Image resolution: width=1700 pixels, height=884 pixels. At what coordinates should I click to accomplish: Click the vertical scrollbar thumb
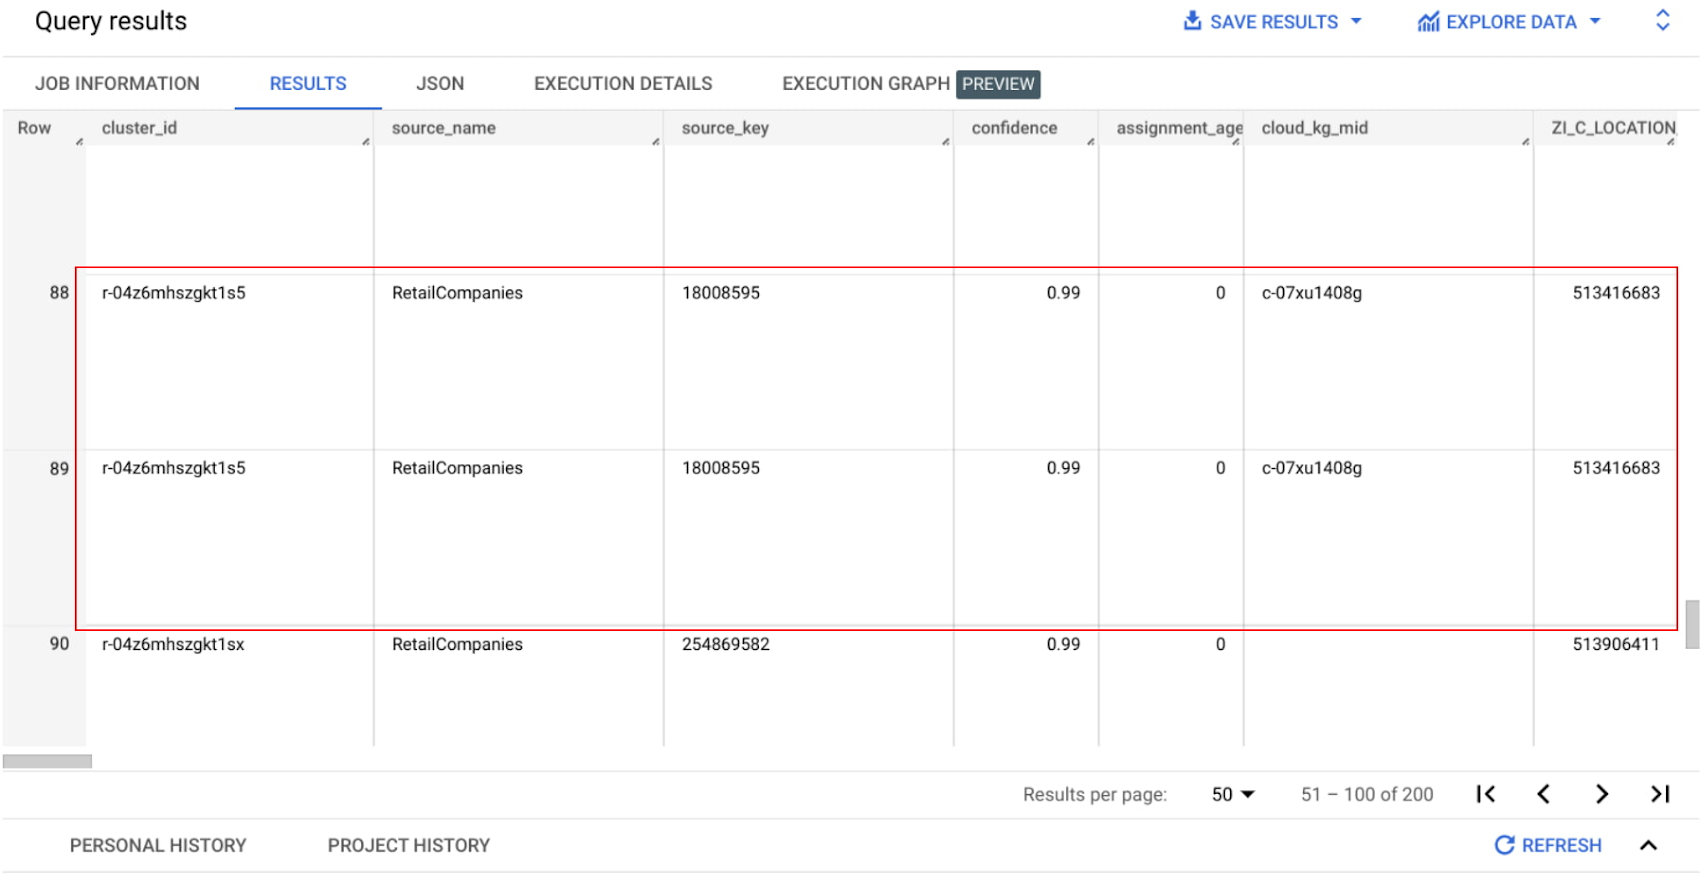(x=1692, y=624)
